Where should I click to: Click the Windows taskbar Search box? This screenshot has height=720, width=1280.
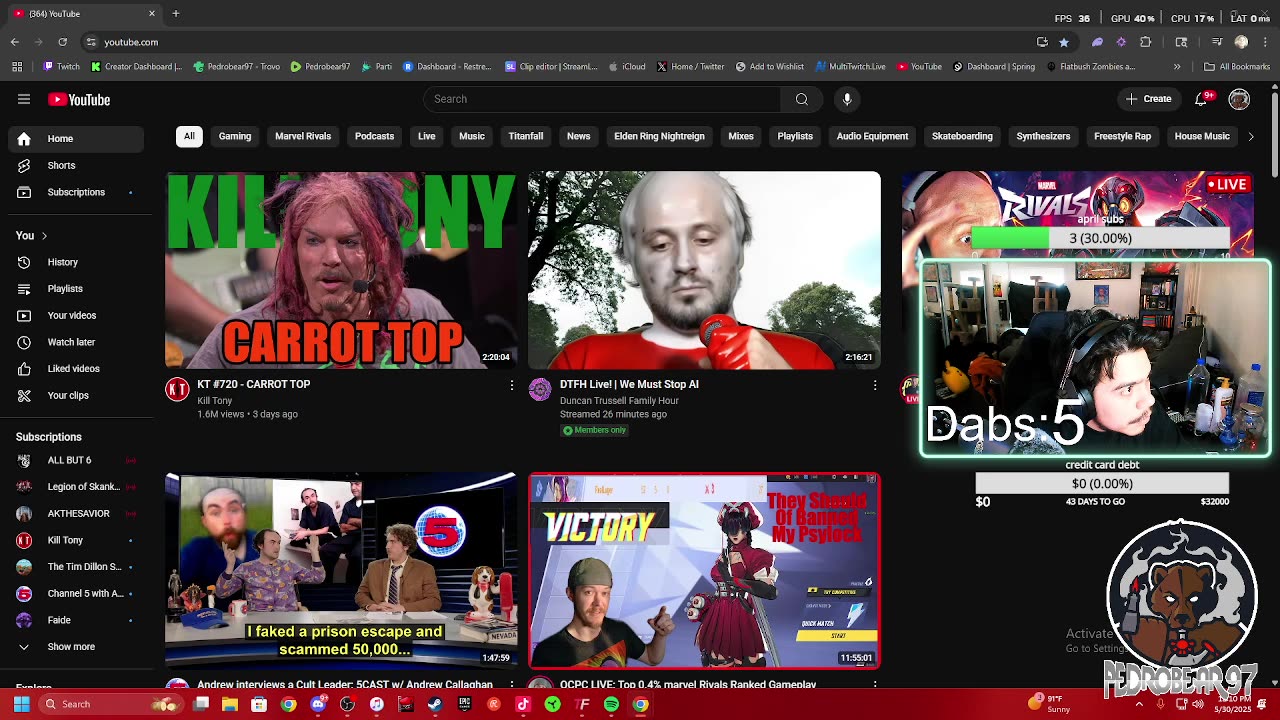(x=110, y=704)
